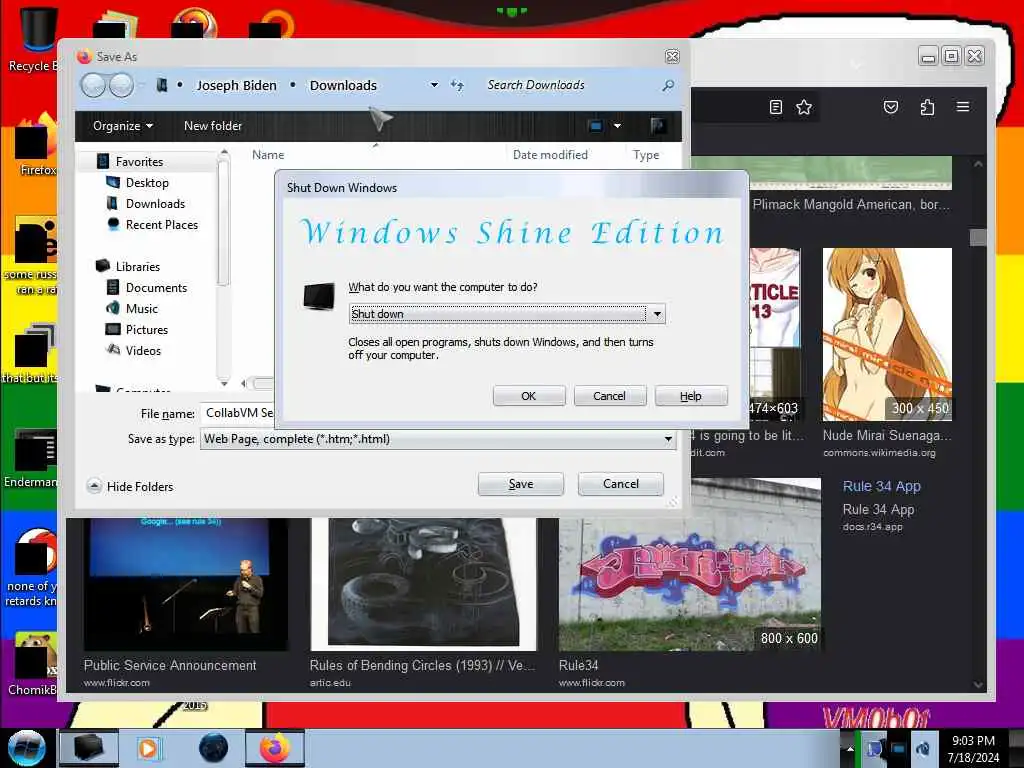The height and width of the screenshot is (768, 1024).
Task: Open Rules of Bending Circles thumbnail
Action: [x=423, y=584]
